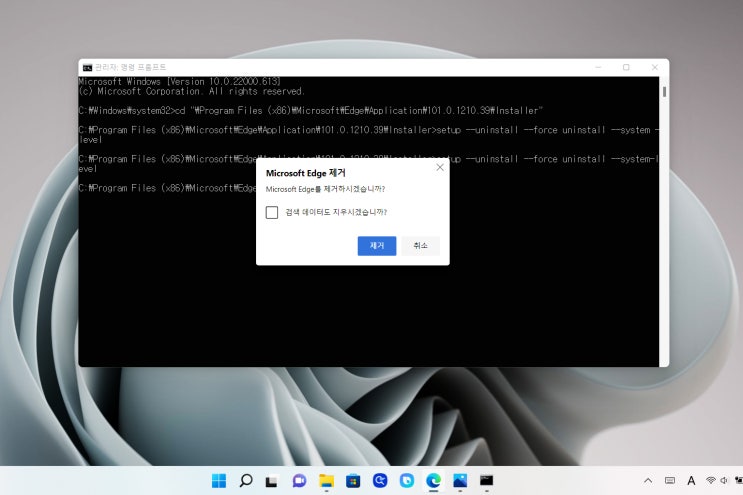Open Task View on taskbar
The width and height of the screenshot is (743, 495).
click(272, 481)
